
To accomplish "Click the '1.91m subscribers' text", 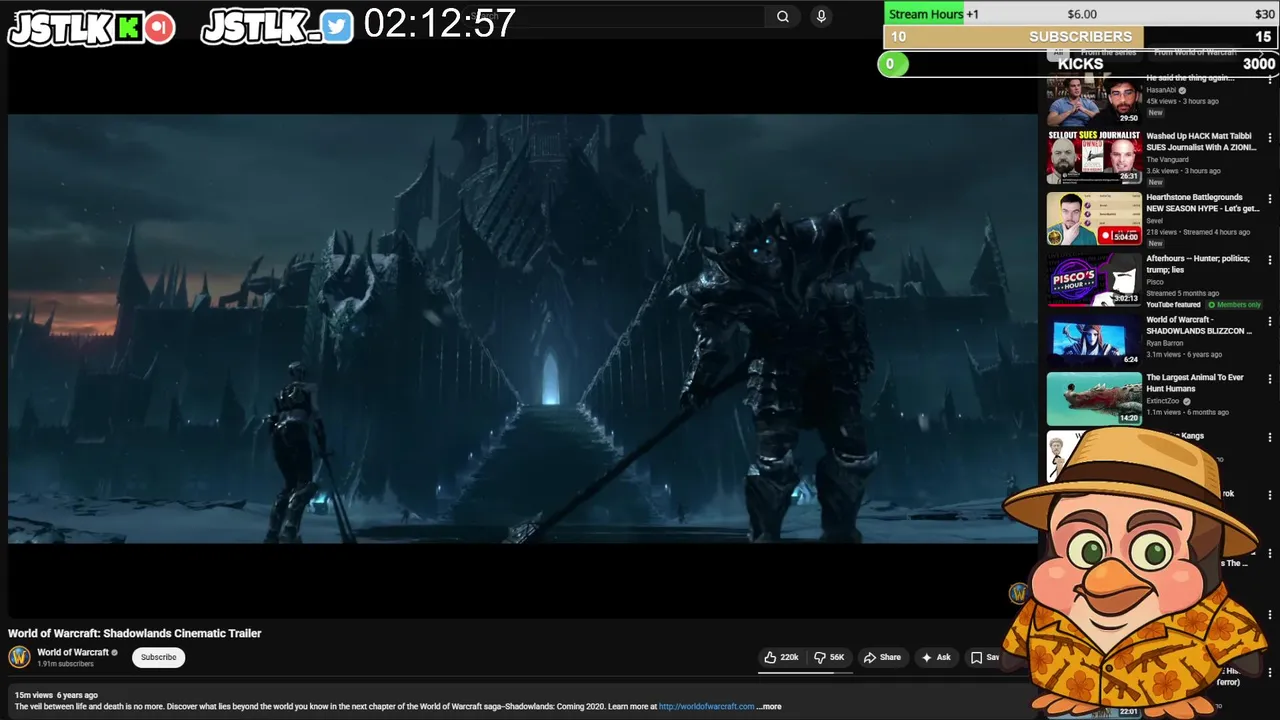I will click(x=65, y=664).
